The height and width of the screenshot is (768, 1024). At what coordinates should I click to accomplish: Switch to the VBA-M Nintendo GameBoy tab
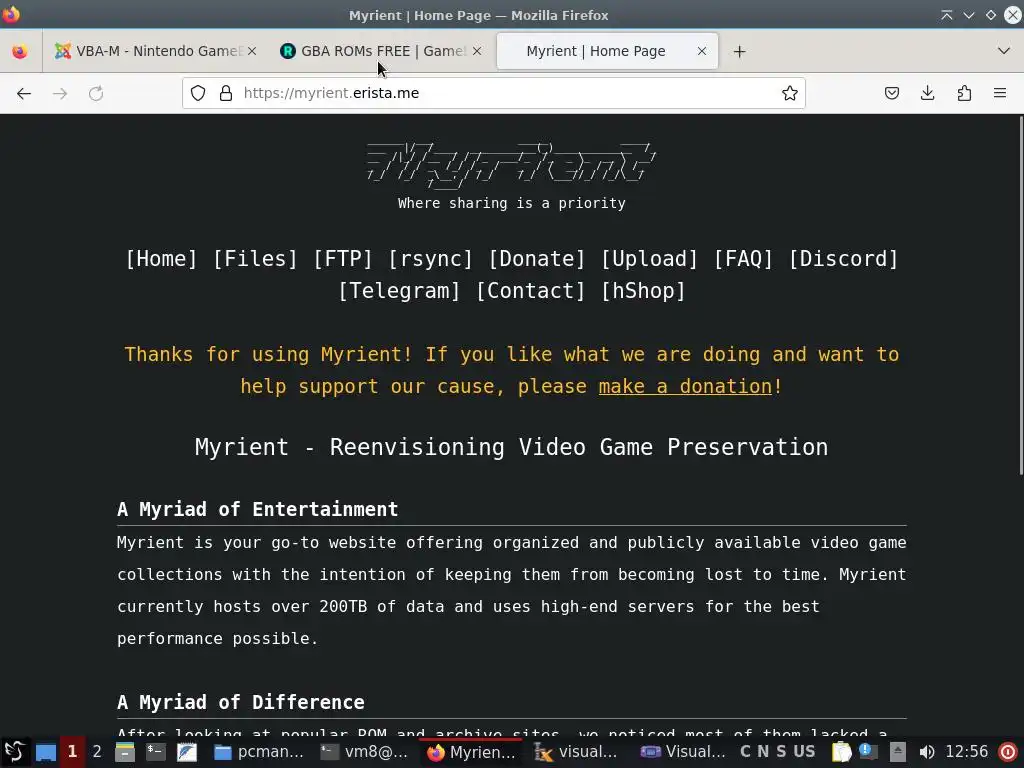(x=155, y=51)
